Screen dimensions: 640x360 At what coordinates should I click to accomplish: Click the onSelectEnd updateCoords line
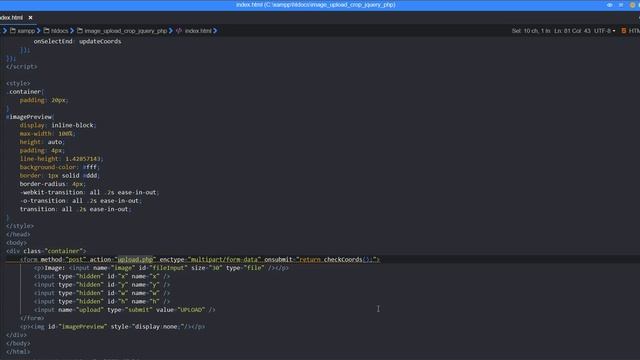77,41
